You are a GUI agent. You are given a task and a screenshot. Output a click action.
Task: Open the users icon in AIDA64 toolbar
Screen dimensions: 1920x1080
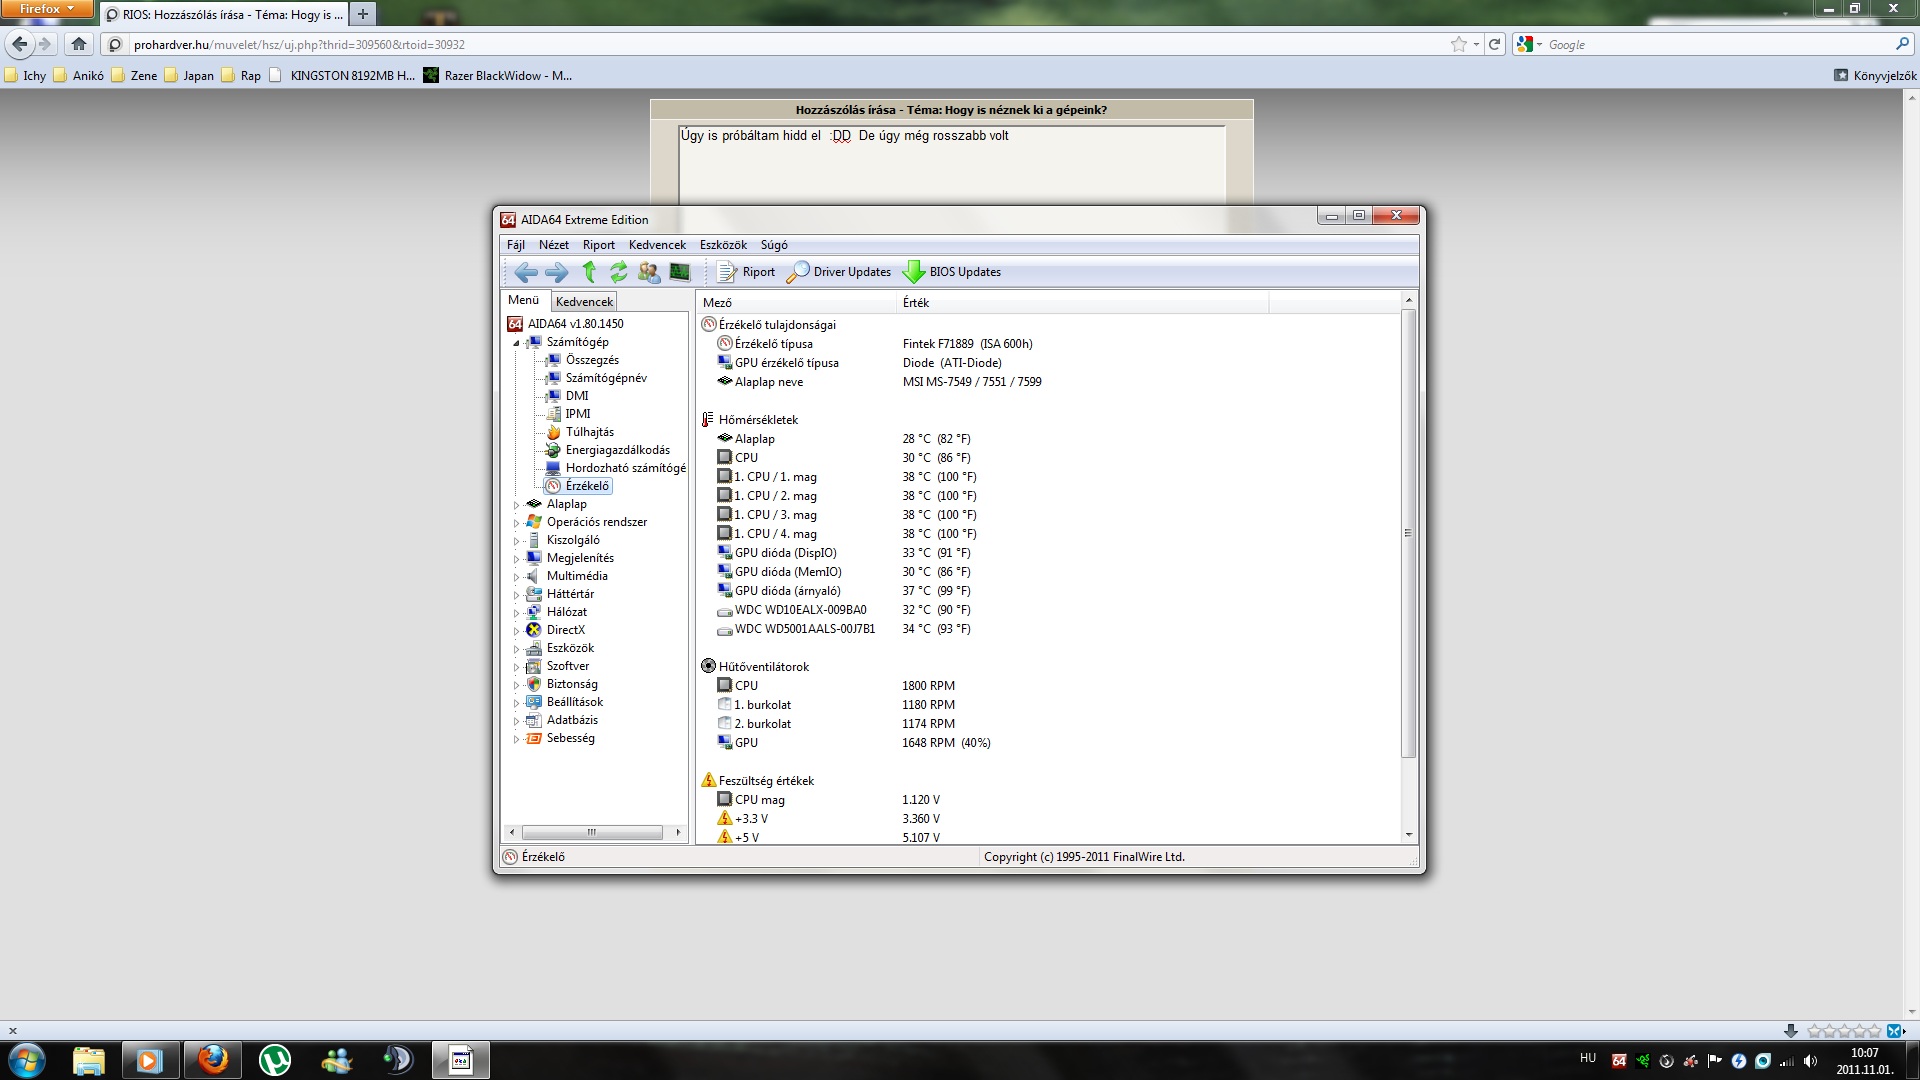pyautogui.click(x=649, y=272)
